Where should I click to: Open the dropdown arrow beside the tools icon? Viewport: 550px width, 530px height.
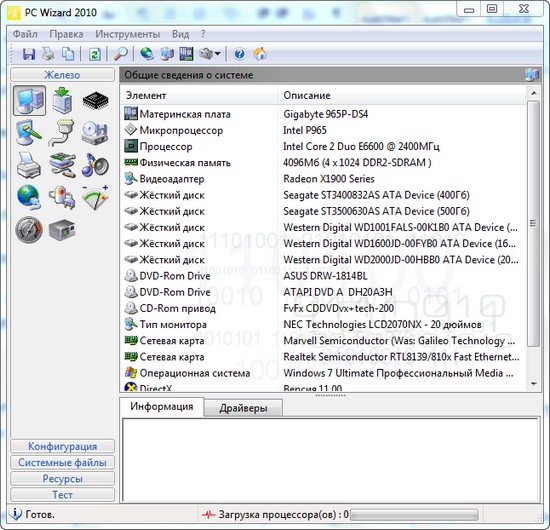[217, 54]
